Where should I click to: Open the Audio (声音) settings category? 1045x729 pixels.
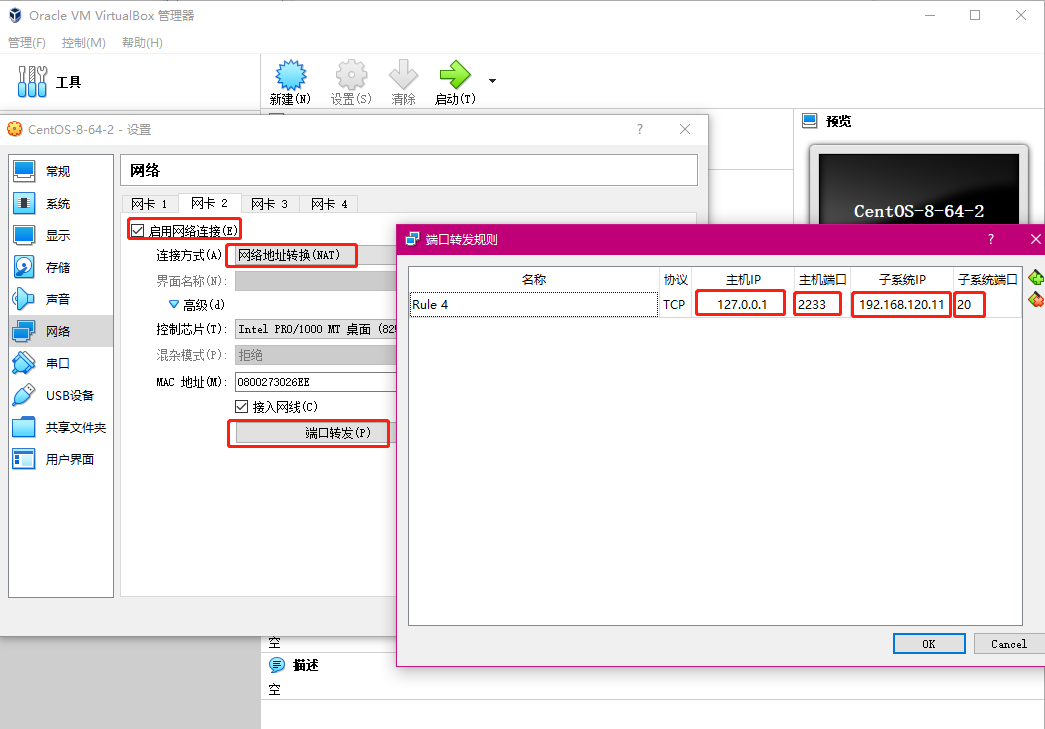coord(61,299)
